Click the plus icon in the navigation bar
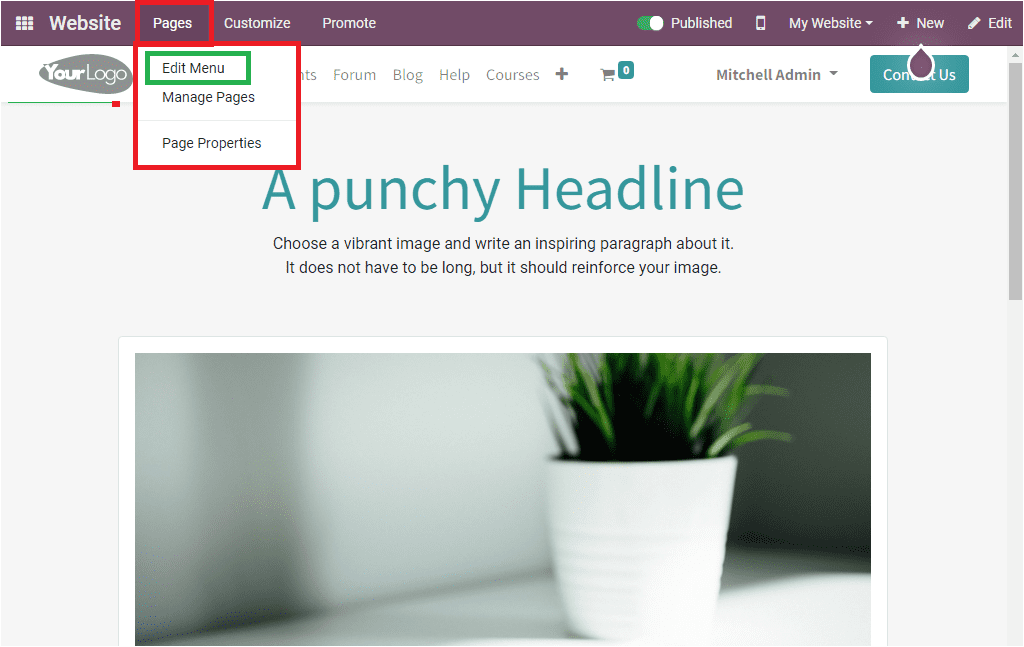Viewport: 1024px width, 647px height. 561,73
